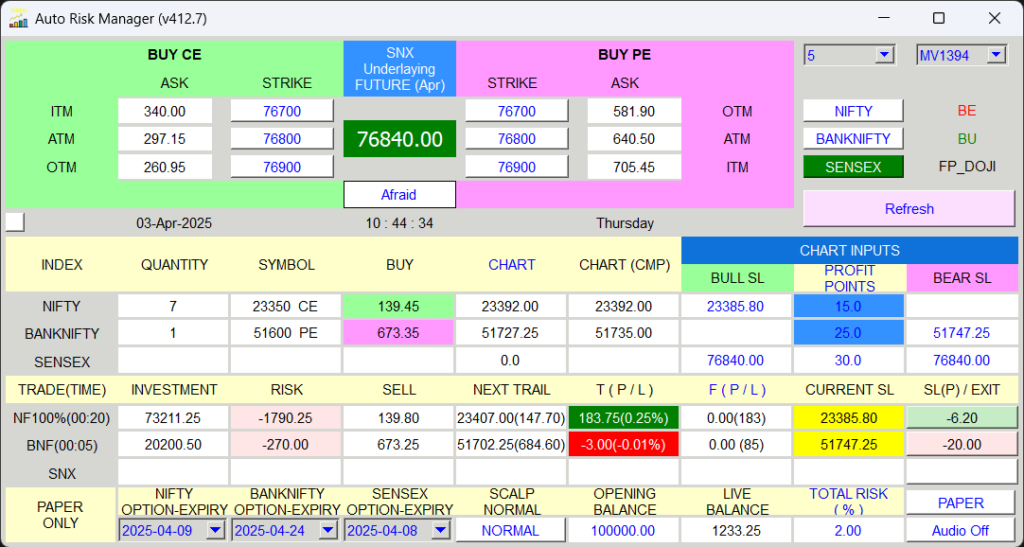Click the 51600 PE symbol cell
This screenshot has width=1024, height=547.
click(286, 334)
